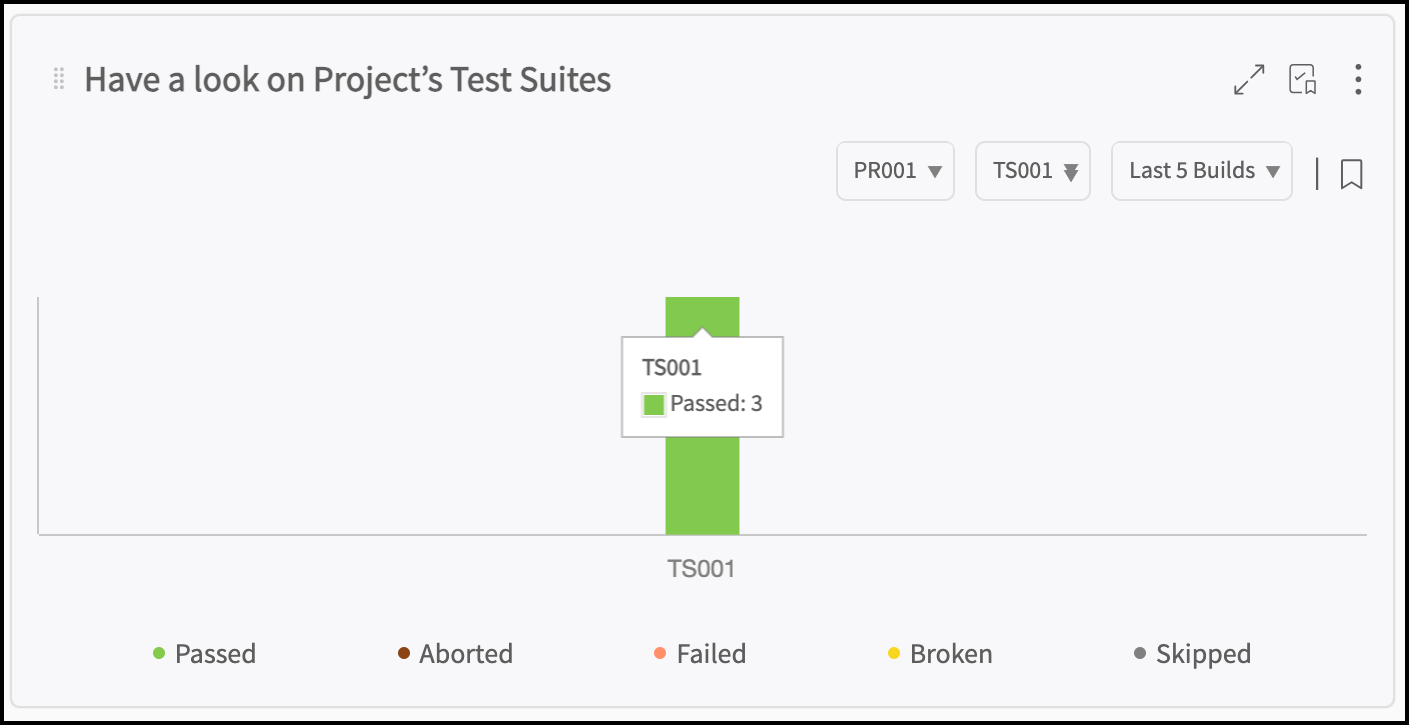Click the expand widget arrows icon
The height and width of the screenshot is (725, 1409).
[1249, 80]
